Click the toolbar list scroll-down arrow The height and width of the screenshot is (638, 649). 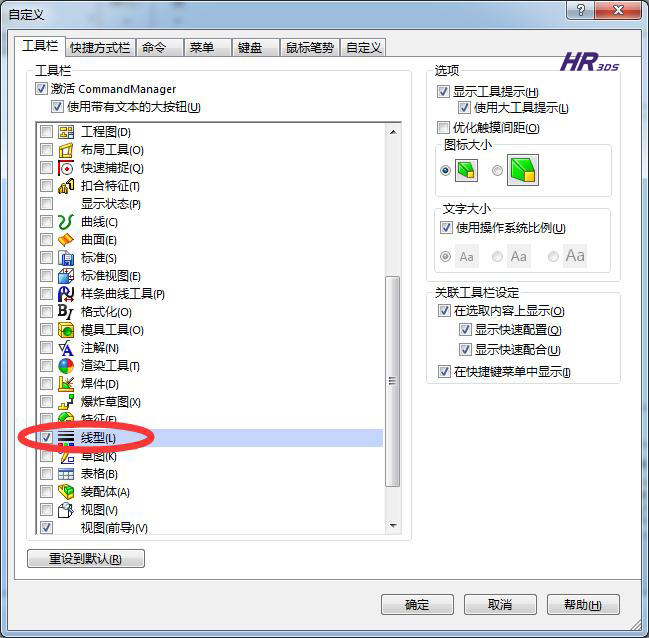pos(393,525)
